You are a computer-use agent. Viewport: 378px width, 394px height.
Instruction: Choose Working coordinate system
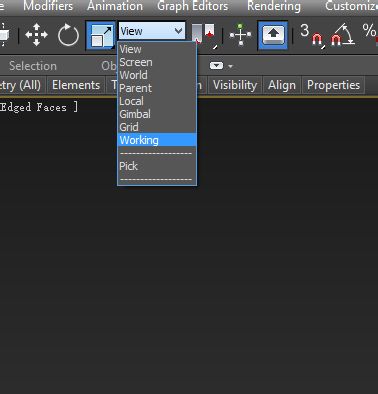click(x=157, y=140)
